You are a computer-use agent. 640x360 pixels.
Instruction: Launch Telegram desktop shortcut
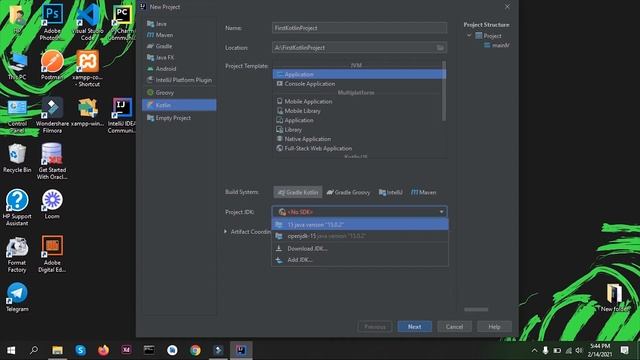point(17,297)
